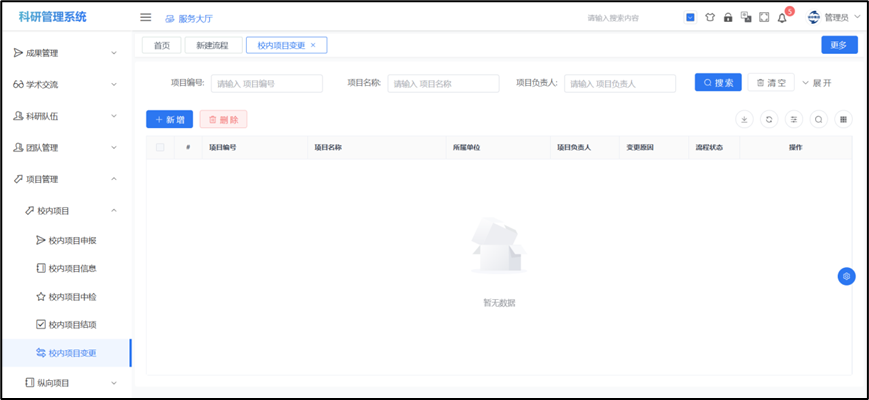Click the 新增 button
This screenshot has width=869, height=400.
pos(169,119)
